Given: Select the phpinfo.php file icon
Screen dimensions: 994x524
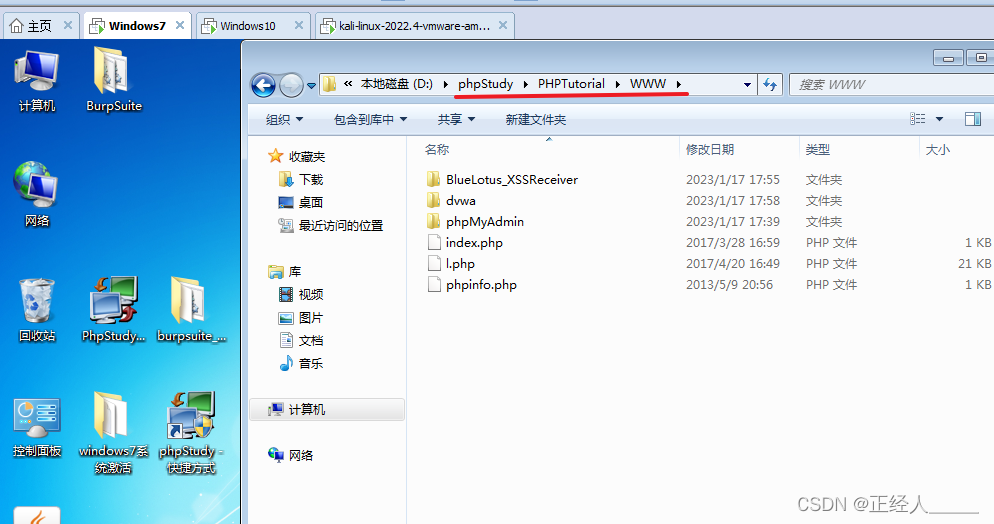Looking at the screenshot, I should [434, 284].
